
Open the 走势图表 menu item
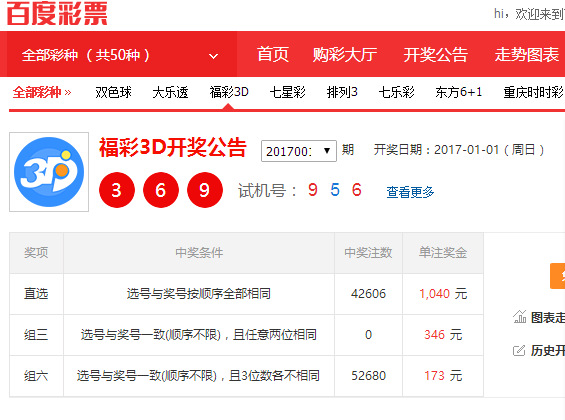click(x=527, y=55)
